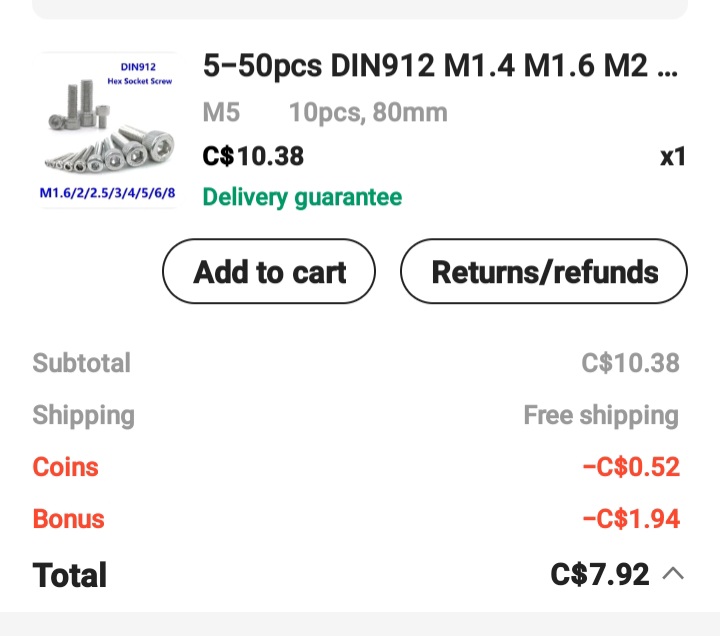This screenshot has height=636, width=720.
Task: Click the Shipping row label
Action: 83,415
